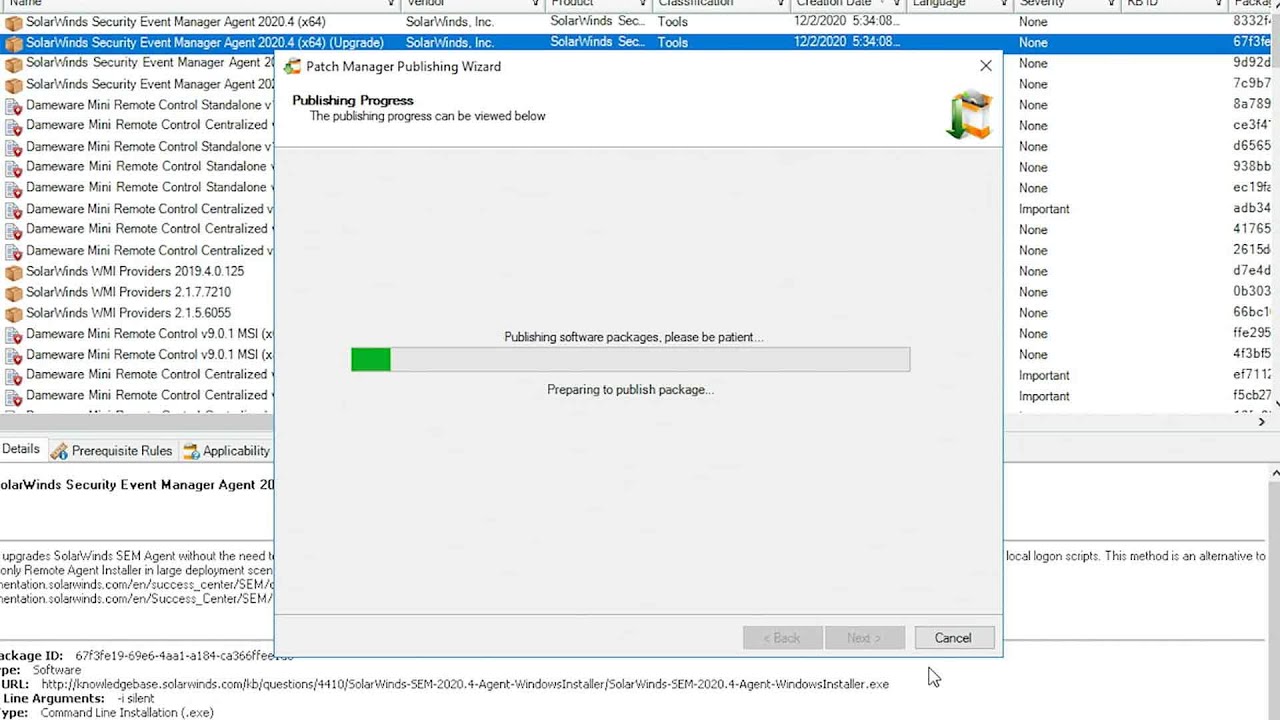The height and width of the screenshot is (720, 1280).
Task: Click the icon beside SolarWinds WMI Providers 2019.4.0.125
Action: (x=14, y=272)
